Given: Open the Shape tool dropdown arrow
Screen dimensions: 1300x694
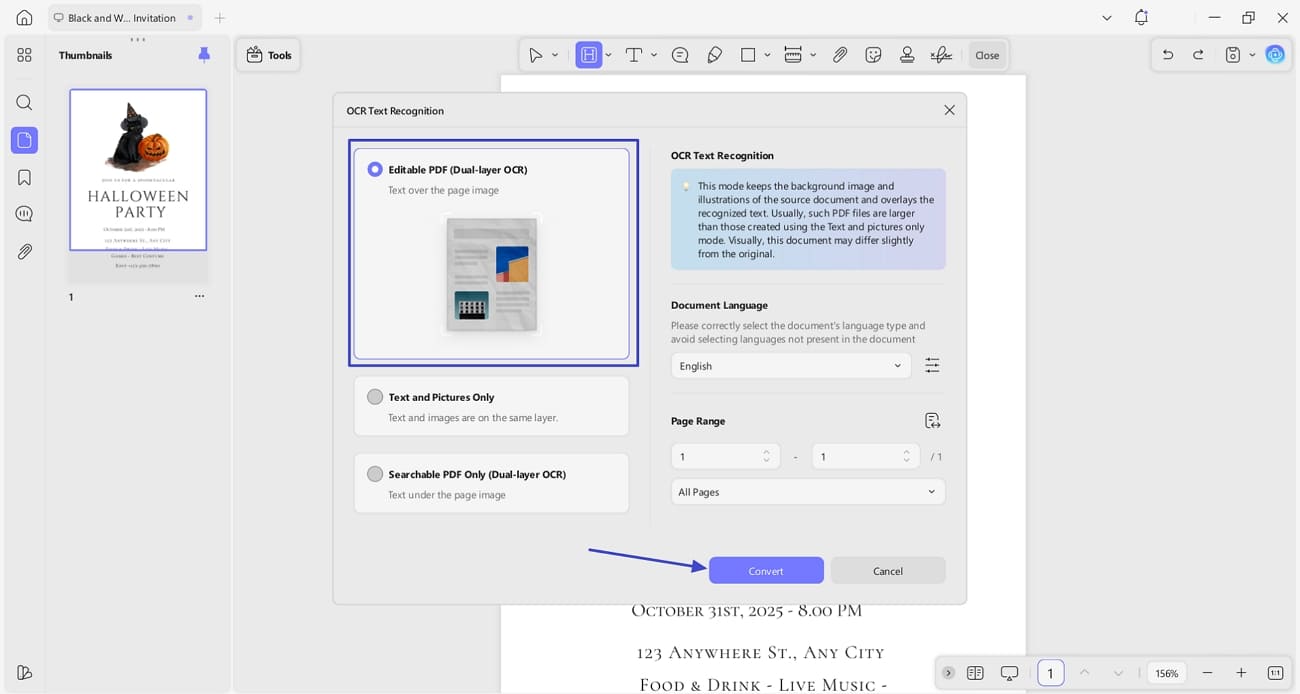Looking at the screenshot, I should point(767,55).
